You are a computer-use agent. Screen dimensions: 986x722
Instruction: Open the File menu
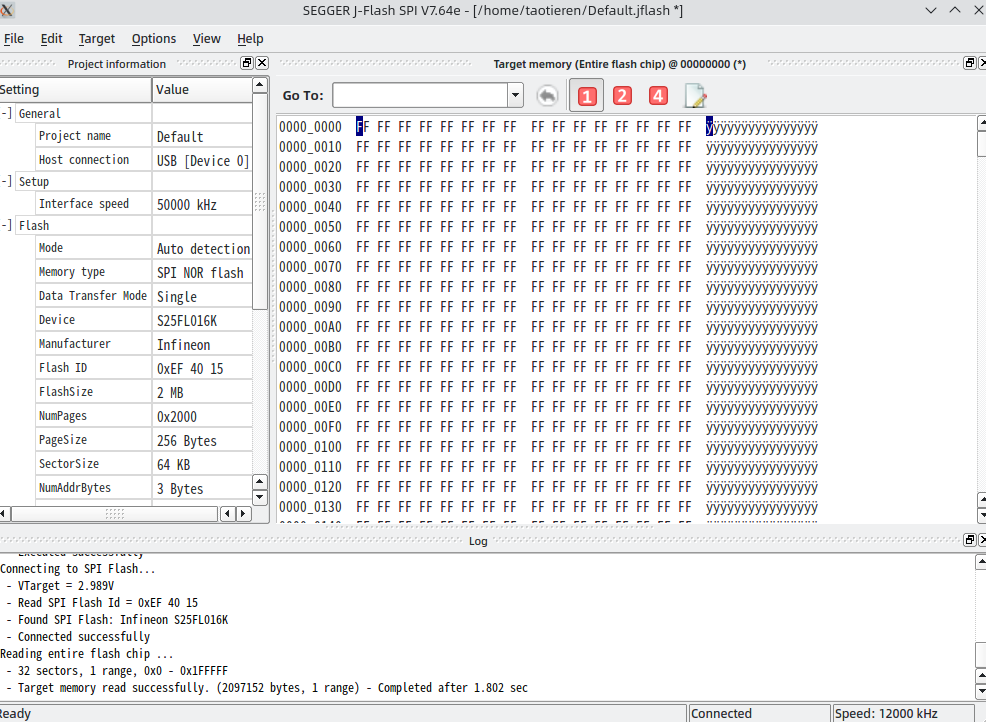13,38
